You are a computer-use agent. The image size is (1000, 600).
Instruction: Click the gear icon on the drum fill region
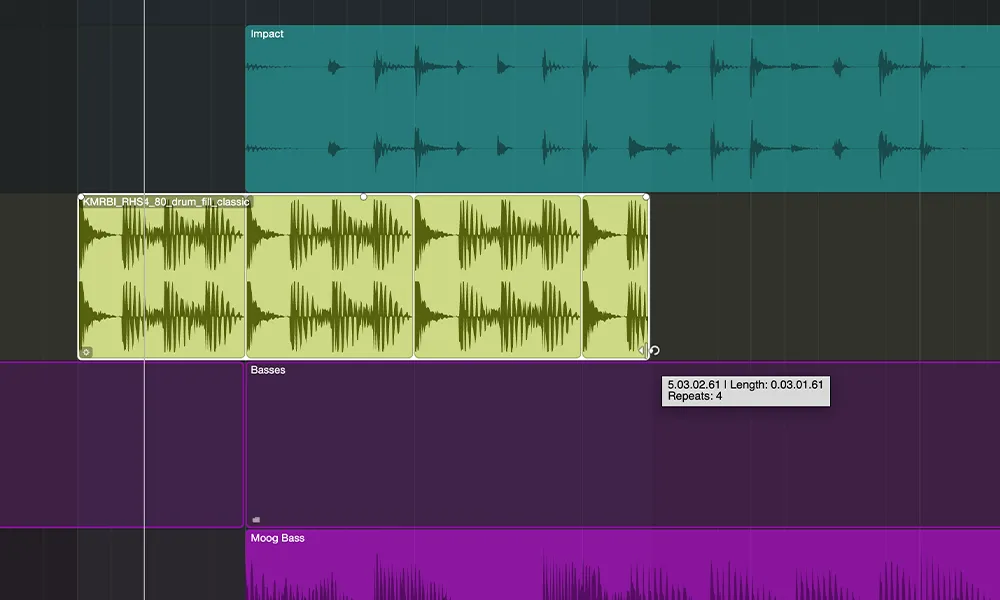(x=86, y=352)
